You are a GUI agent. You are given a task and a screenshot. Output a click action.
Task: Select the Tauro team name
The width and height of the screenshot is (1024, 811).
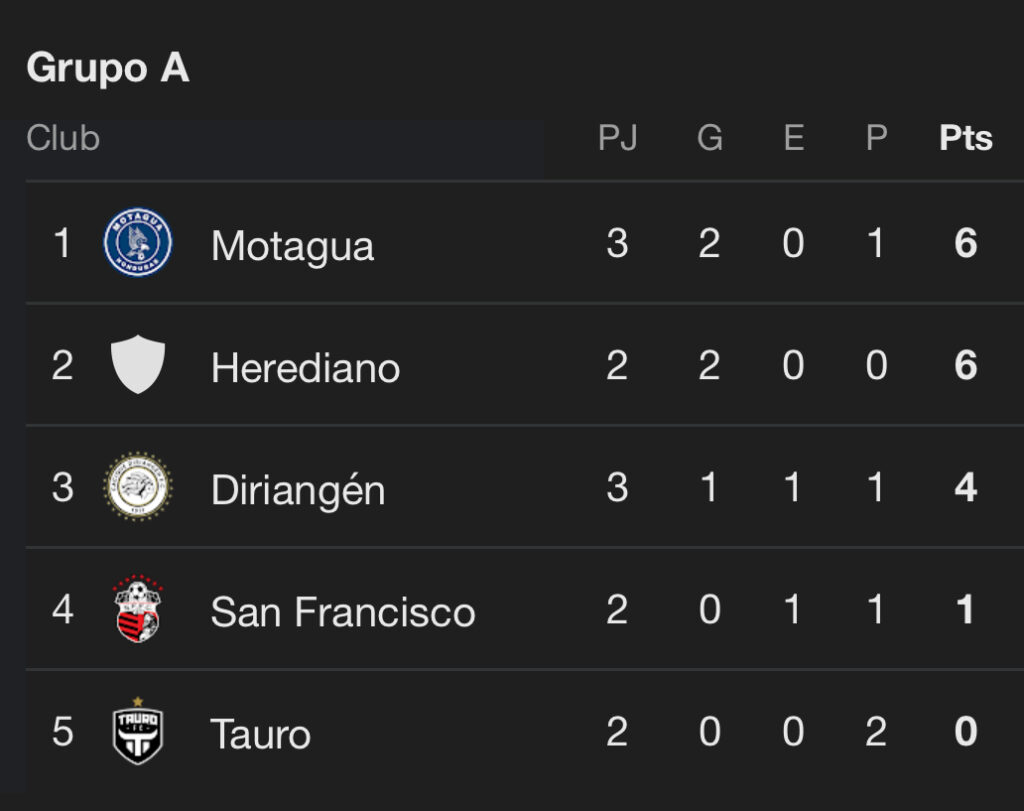pyautogui.click(x=260, y=734)
